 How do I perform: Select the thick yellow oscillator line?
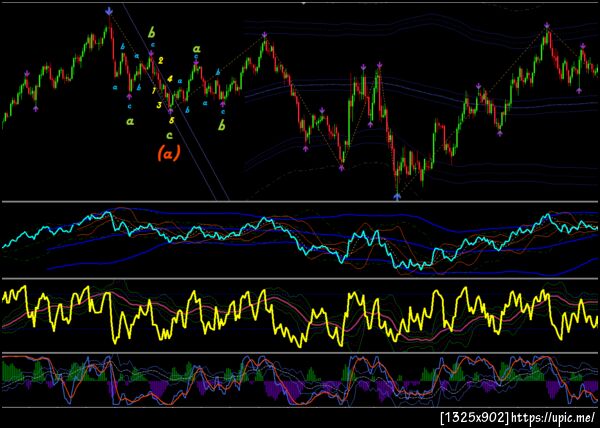tap(298, 316)
